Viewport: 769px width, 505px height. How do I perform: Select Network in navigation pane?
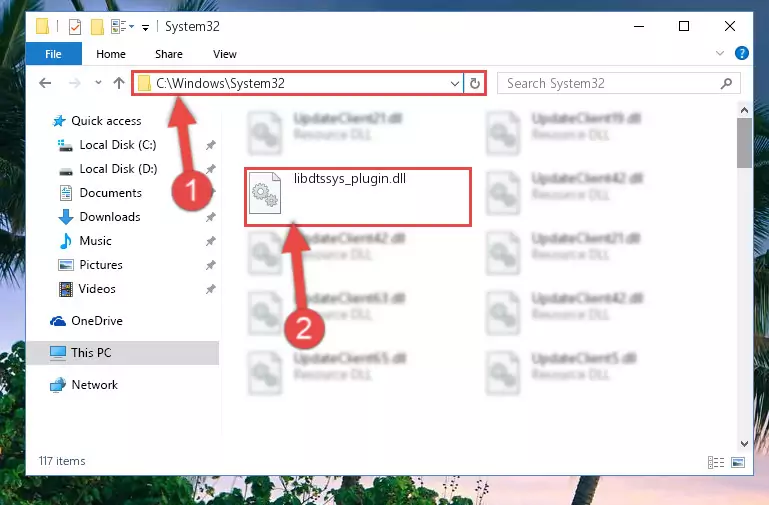(x=94, y=385)
